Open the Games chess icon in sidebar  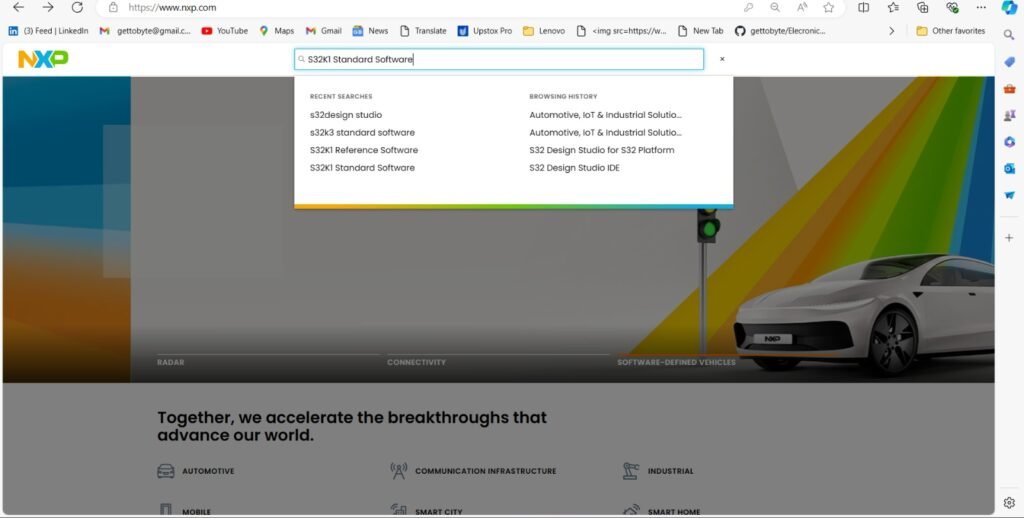pyautogui.click(x=1010, y=115)
